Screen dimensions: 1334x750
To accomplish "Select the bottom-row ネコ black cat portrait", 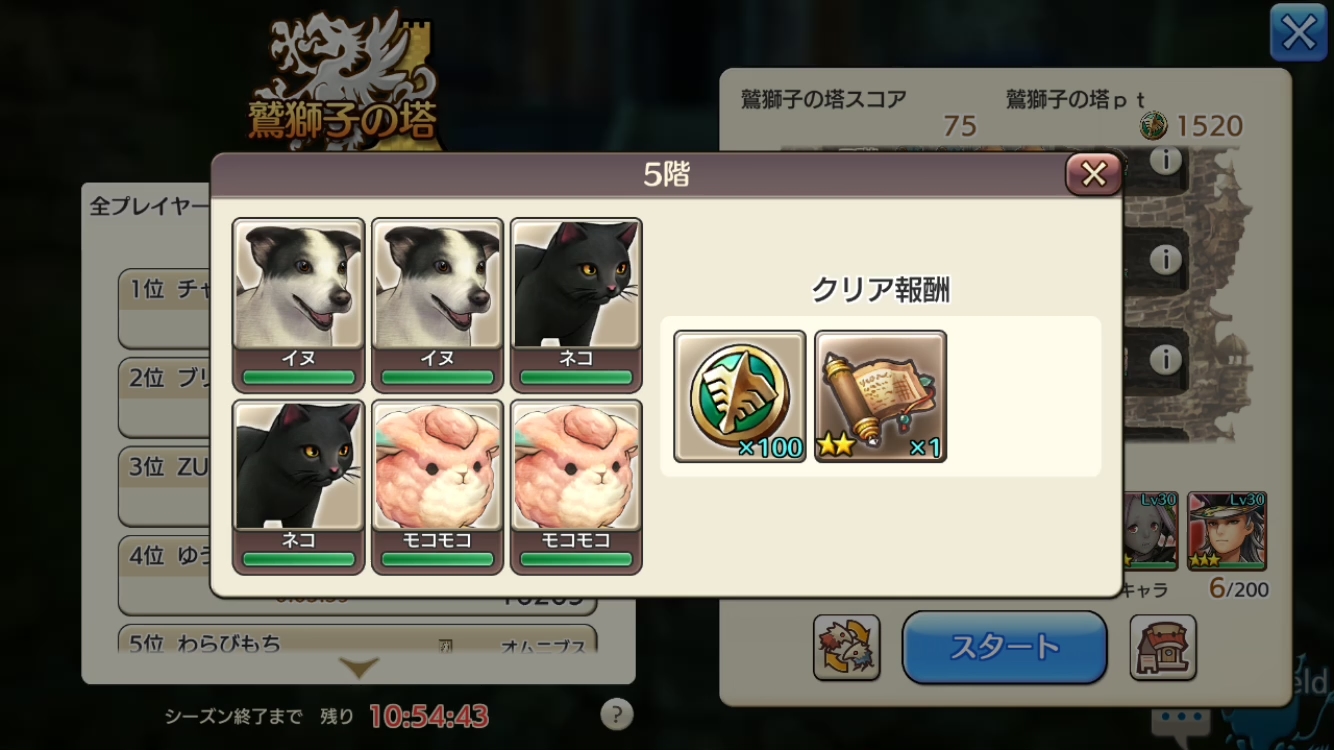I will tap(298, 487).
